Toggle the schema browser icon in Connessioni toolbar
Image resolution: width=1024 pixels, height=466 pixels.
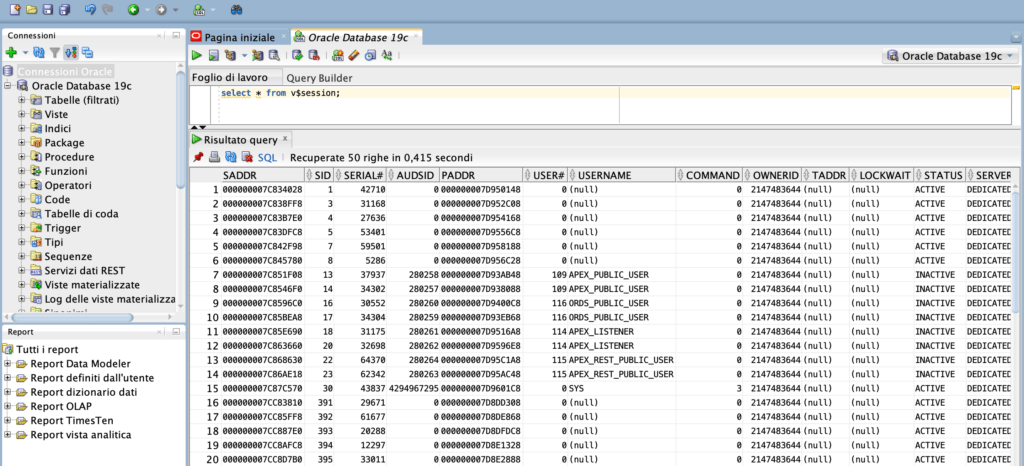[71, 53]
